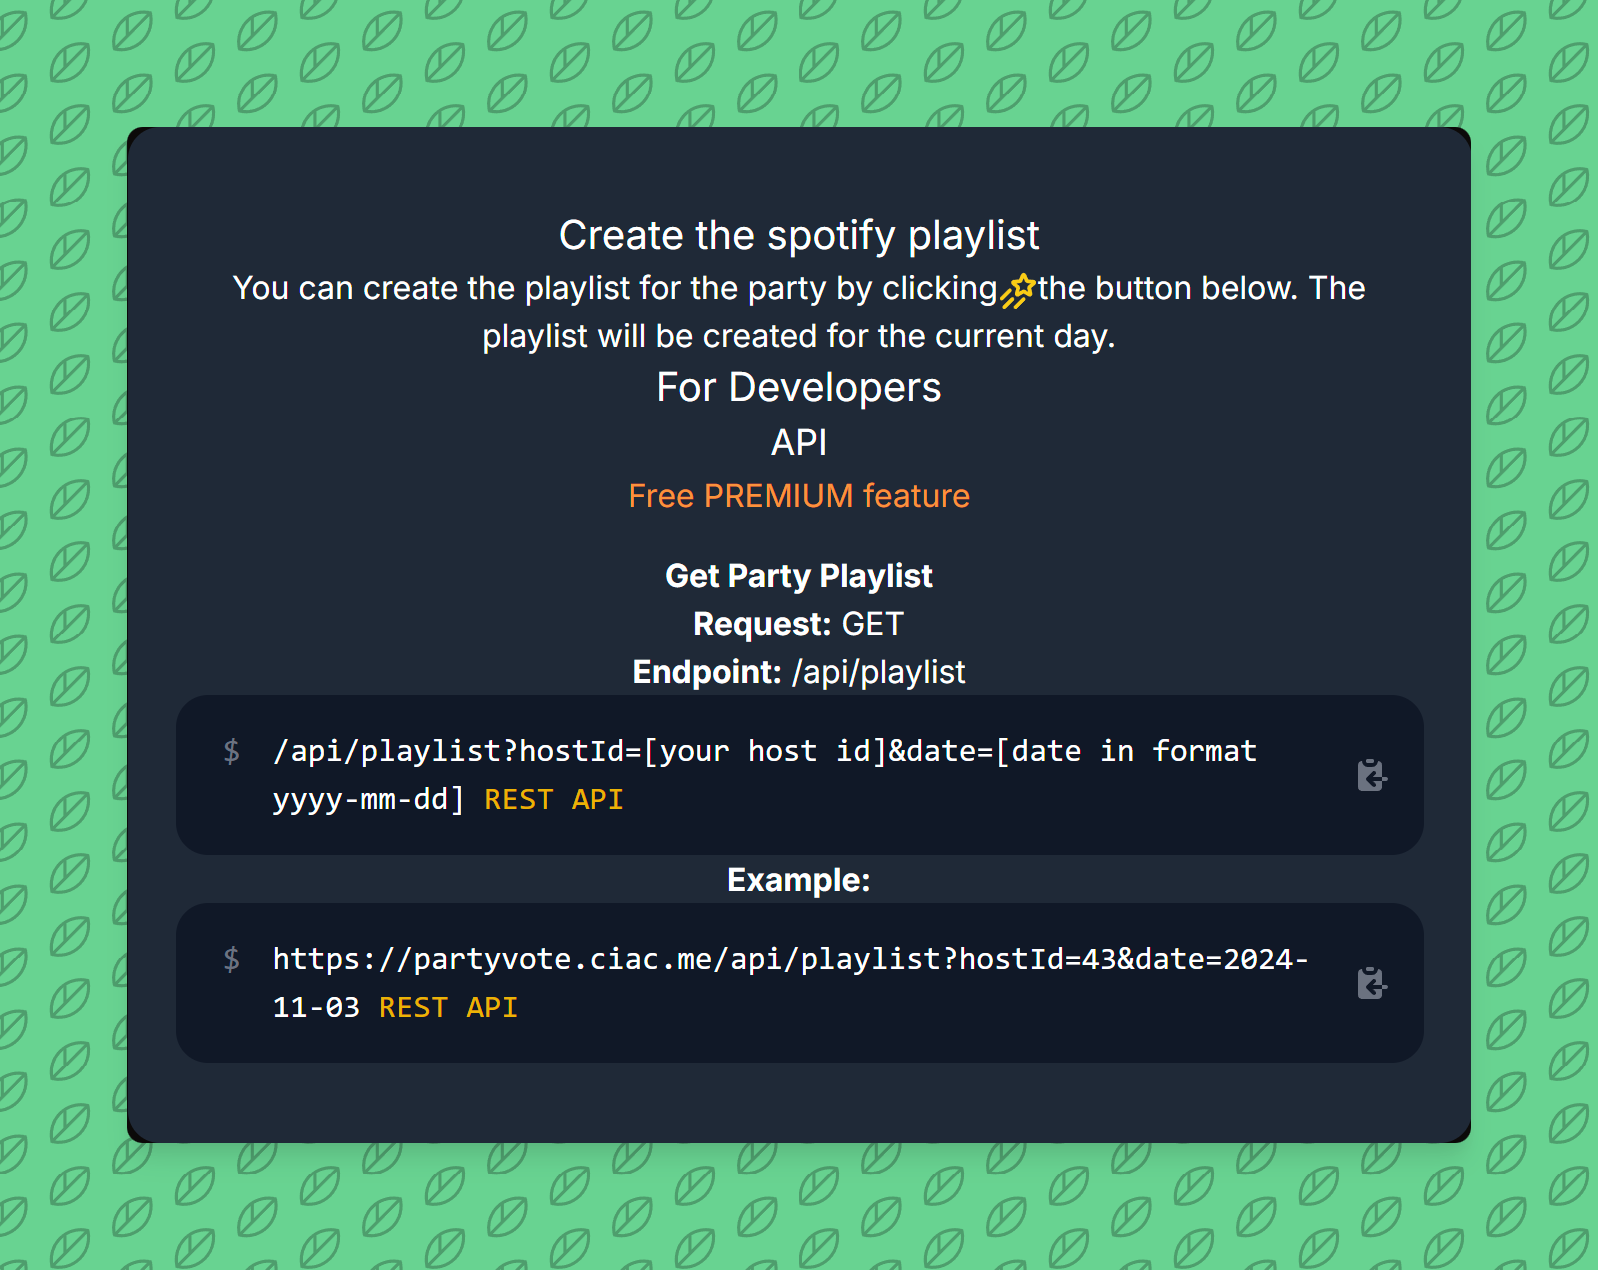1598x1270 pixels.
Task: Click the For Developers section header
Action: 798,387
